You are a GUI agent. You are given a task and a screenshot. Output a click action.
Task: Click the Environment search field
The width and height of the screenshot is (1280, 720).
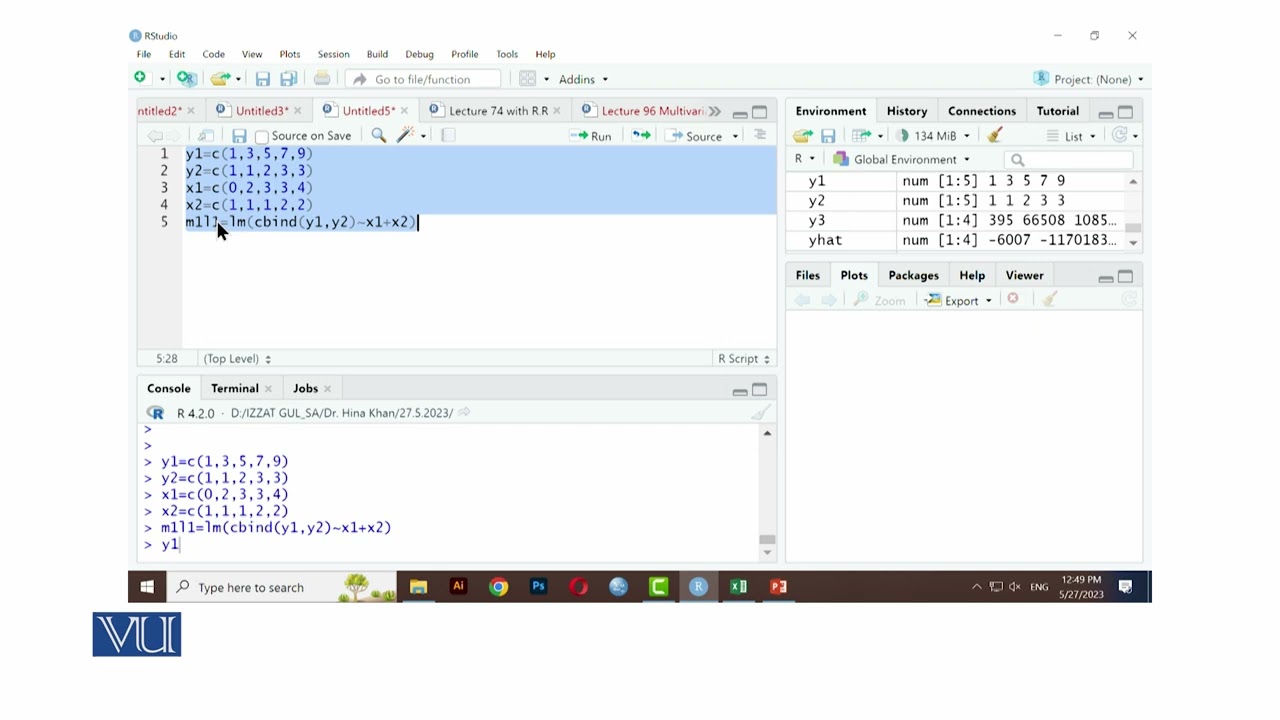click(1069, 160)
